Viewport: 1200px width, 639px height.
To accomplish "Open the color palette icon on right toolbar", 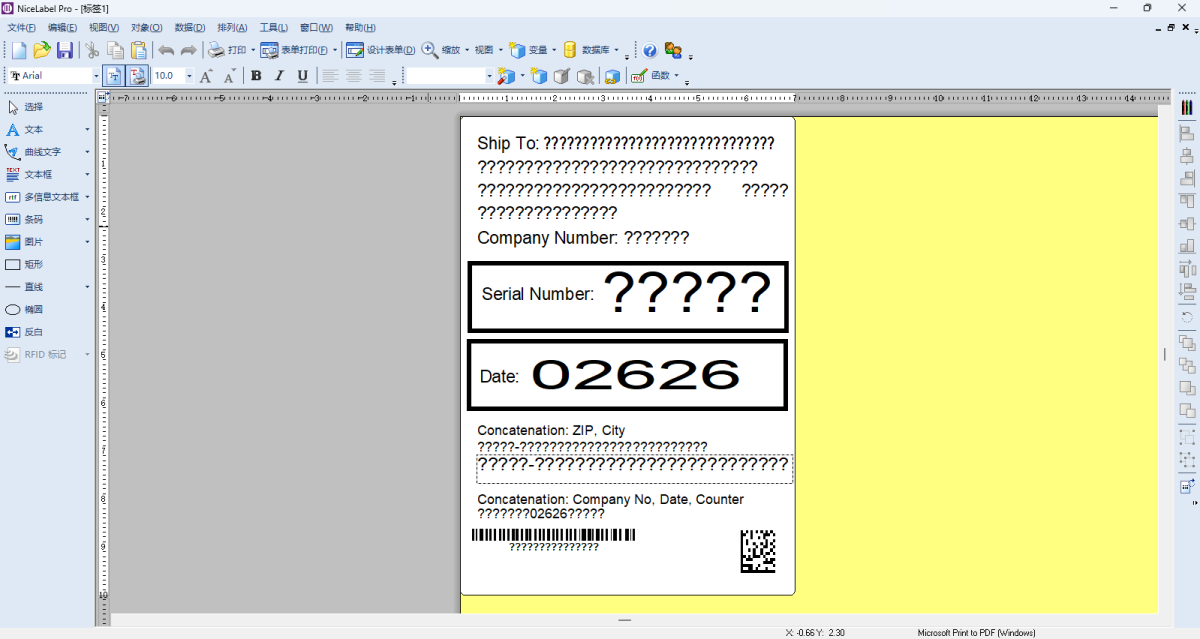I will (1187, 107).
